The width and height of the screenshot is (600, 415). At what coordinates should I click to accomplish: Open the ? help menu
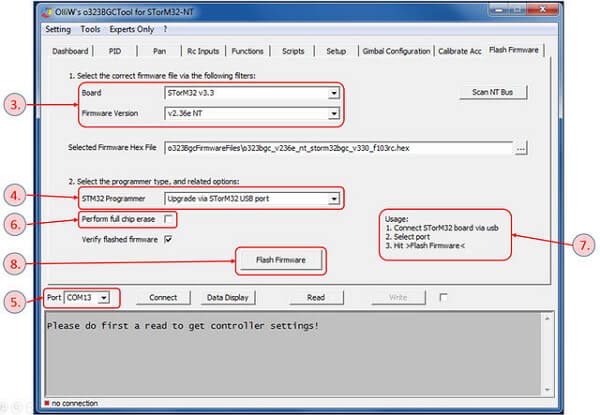click(165, 29)
